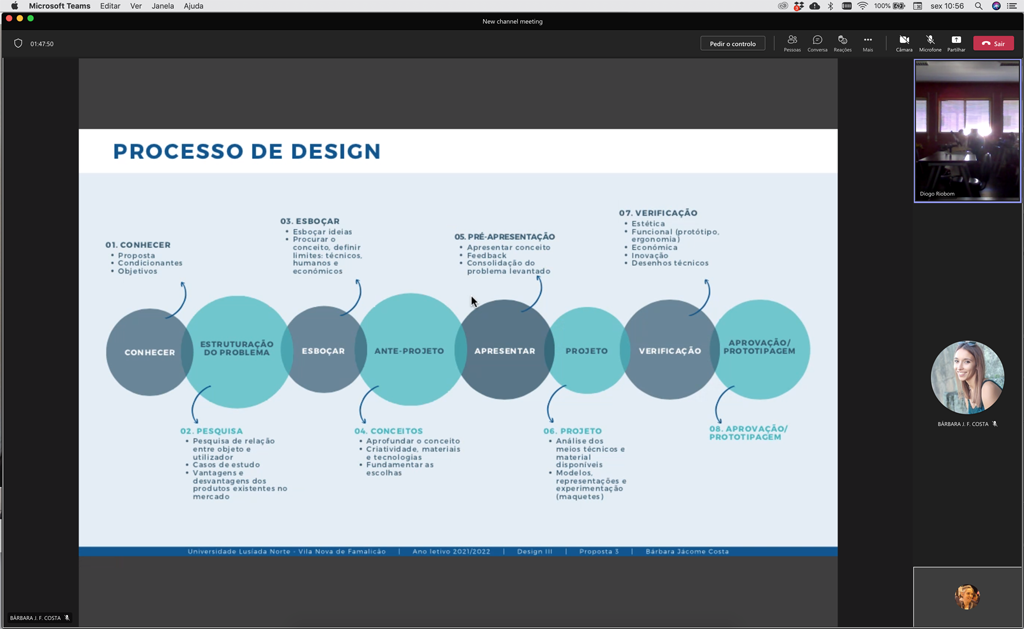Click the sex 10:56 clock

(x=947, y=6)
